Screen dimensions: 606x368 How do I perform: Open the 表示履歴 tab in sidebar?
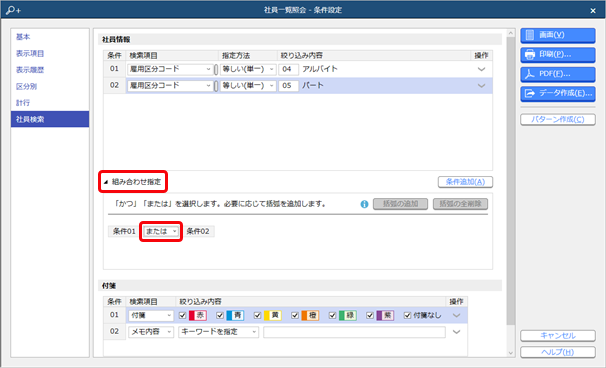(50, 70)
